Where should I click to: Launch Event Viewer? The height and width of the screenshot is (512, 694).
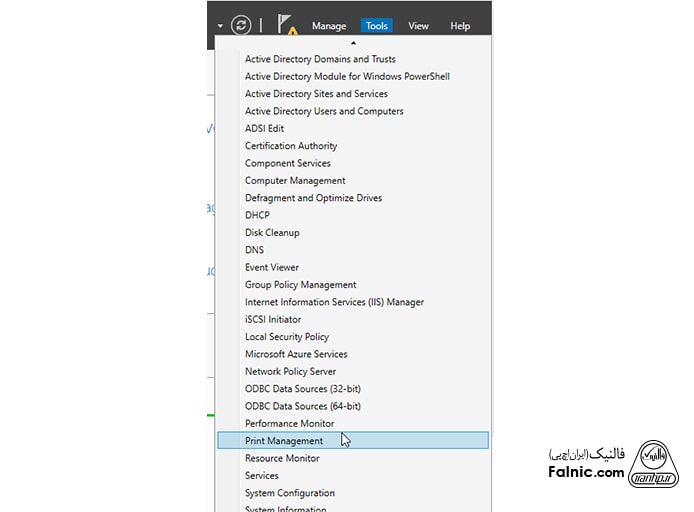[x=272, y=268]
